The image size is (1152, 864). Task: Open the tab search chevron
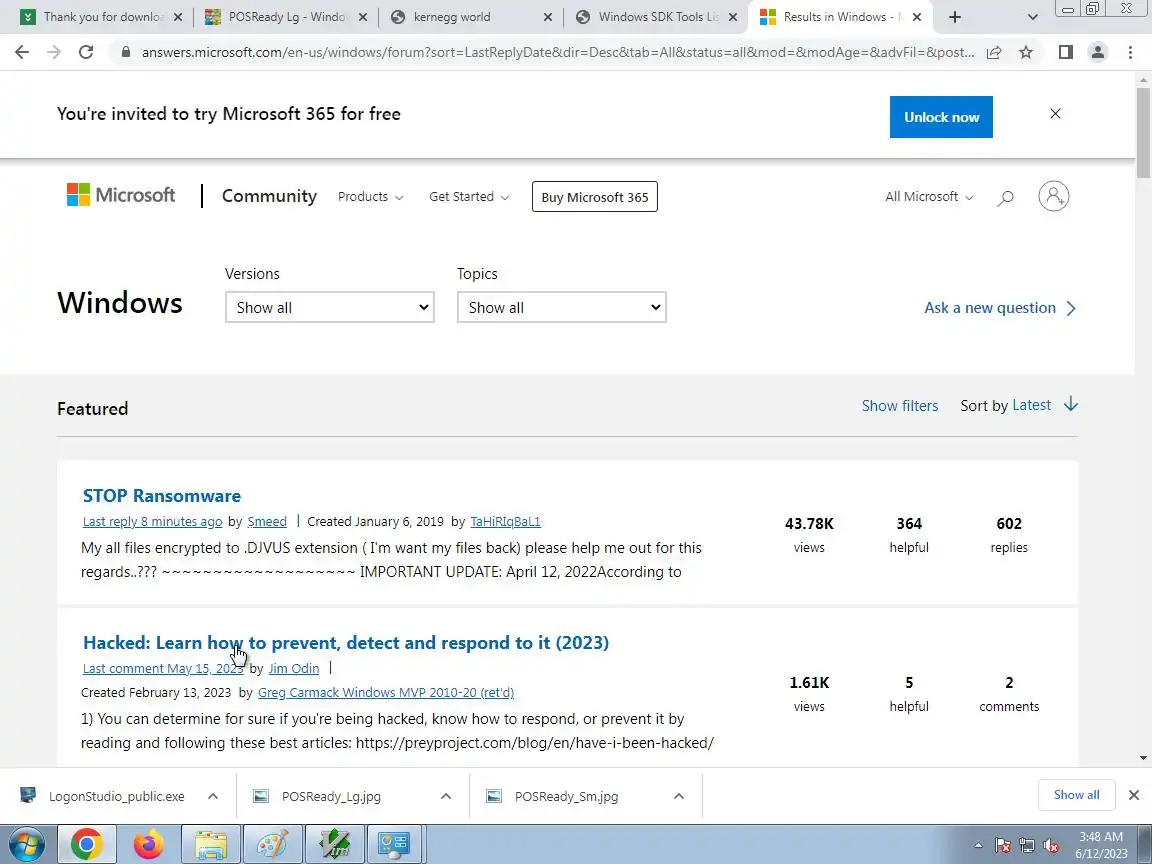pos(1032,17)
